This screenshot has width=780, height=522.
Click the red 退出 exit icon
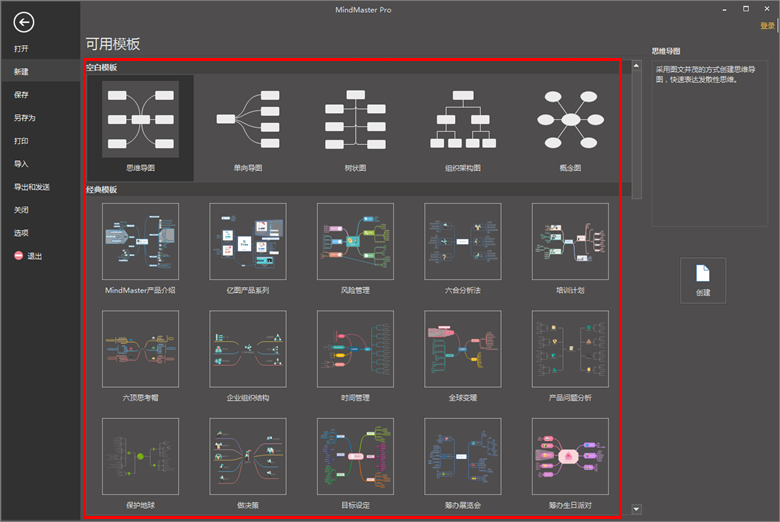(18, 256)
